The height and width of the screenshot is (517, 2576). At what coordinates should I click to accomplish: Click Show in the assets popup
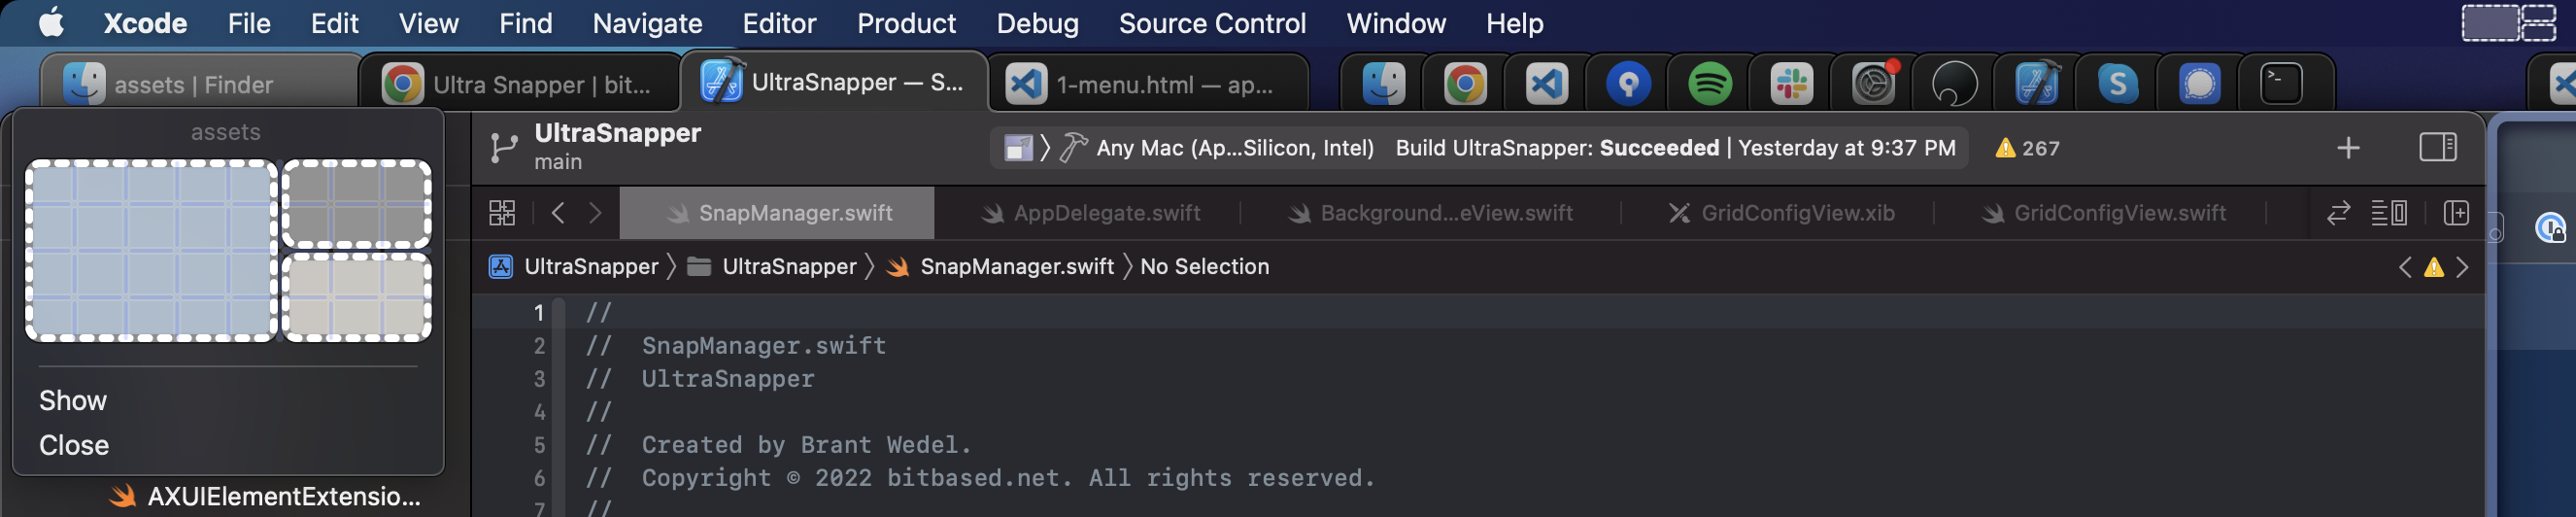coord(73,401)
